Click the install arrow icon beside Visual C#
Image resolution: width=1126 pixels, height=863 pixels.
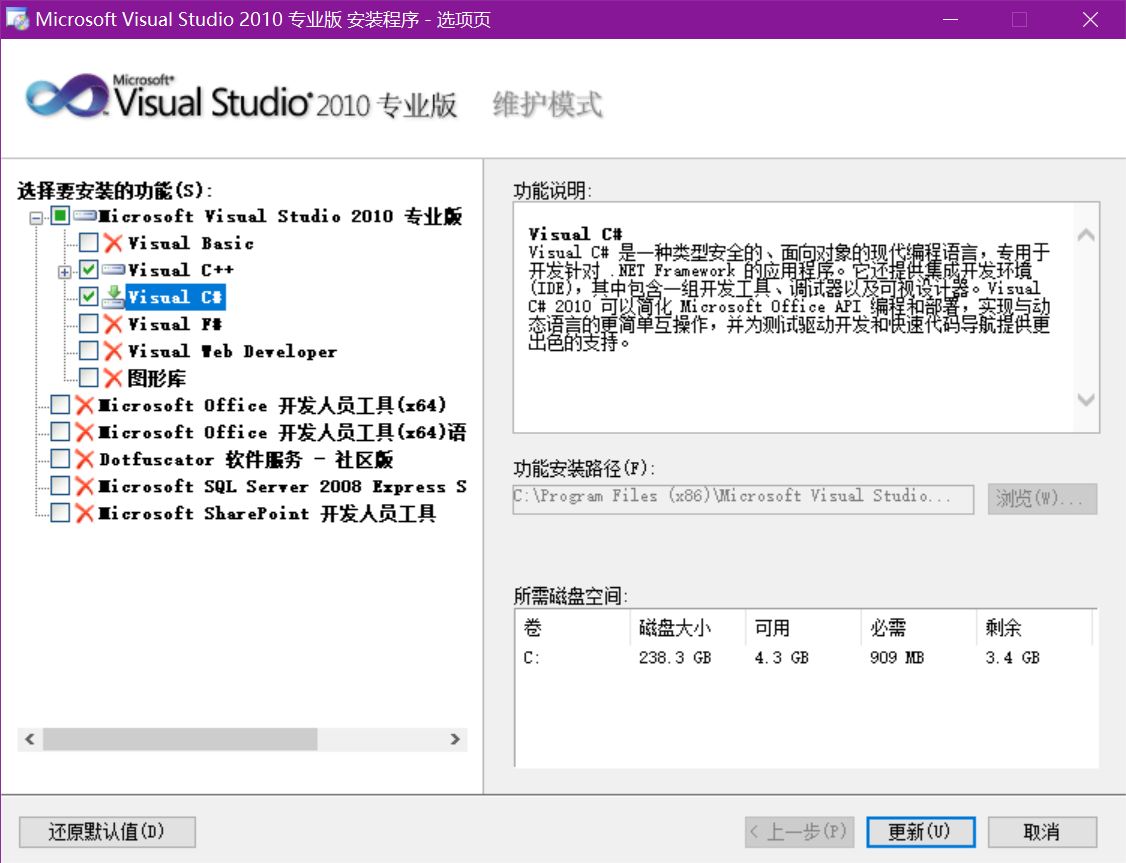(114, 297)
